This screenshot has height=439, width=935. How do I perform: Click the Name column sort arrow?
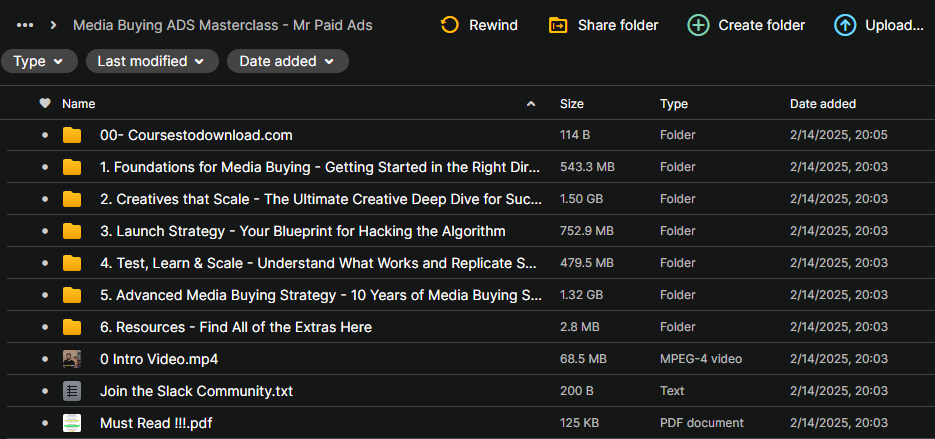coord(531,104)
